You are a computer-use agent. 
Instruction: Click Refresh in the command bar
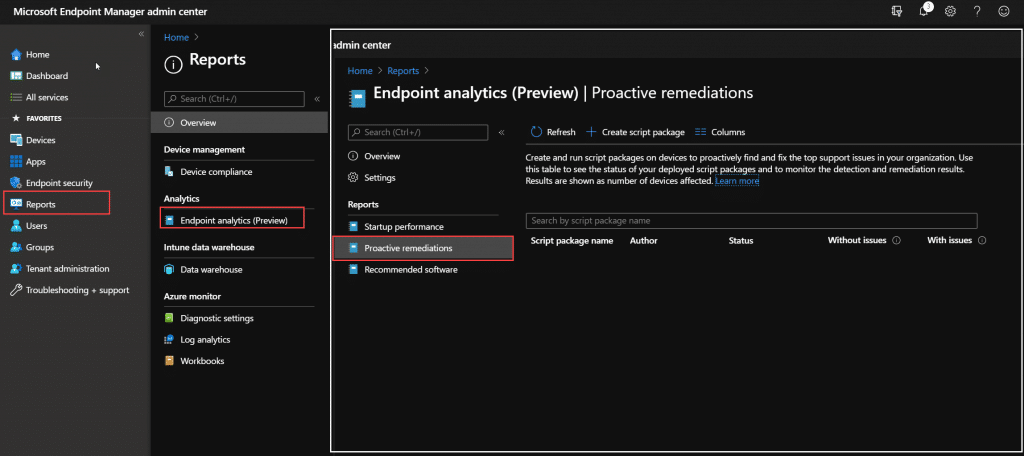point(553,132)
